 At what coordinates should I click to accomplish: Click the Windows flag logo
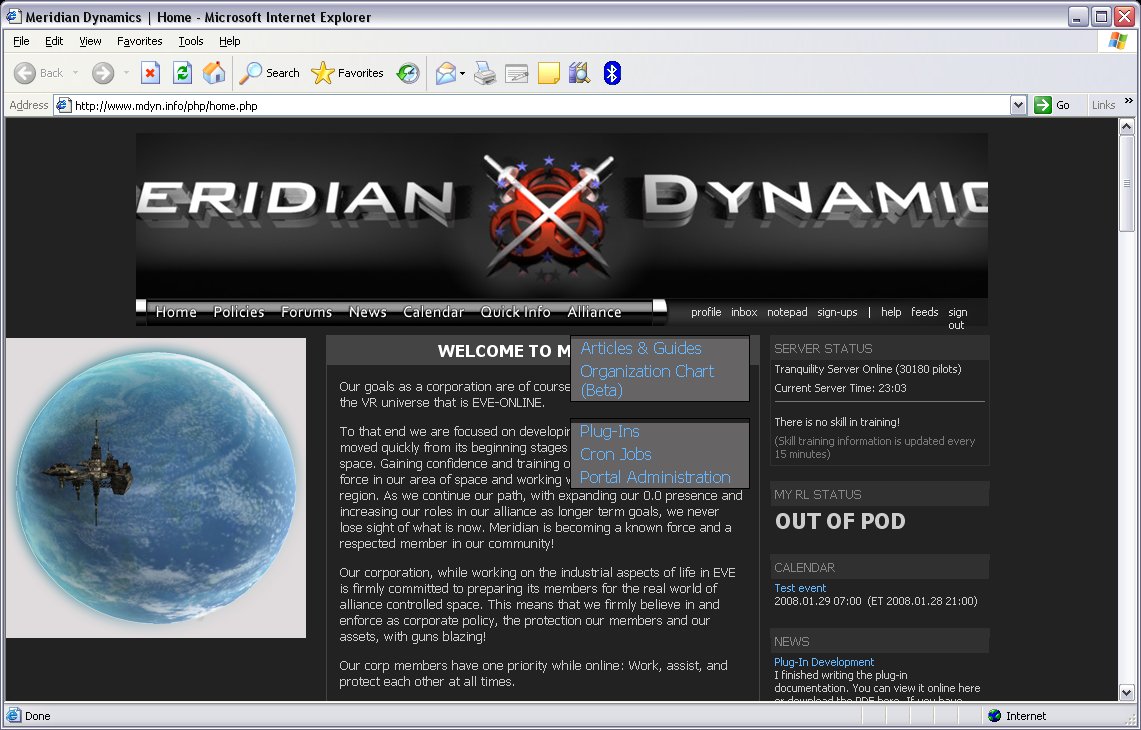1118,41
